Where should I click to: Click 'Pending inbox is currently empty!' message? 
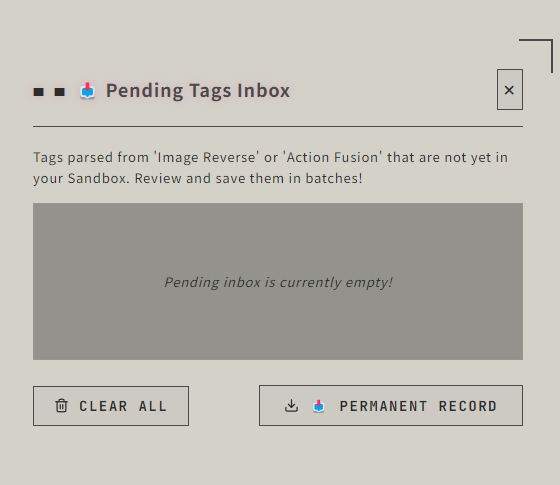tap(279, 282)
